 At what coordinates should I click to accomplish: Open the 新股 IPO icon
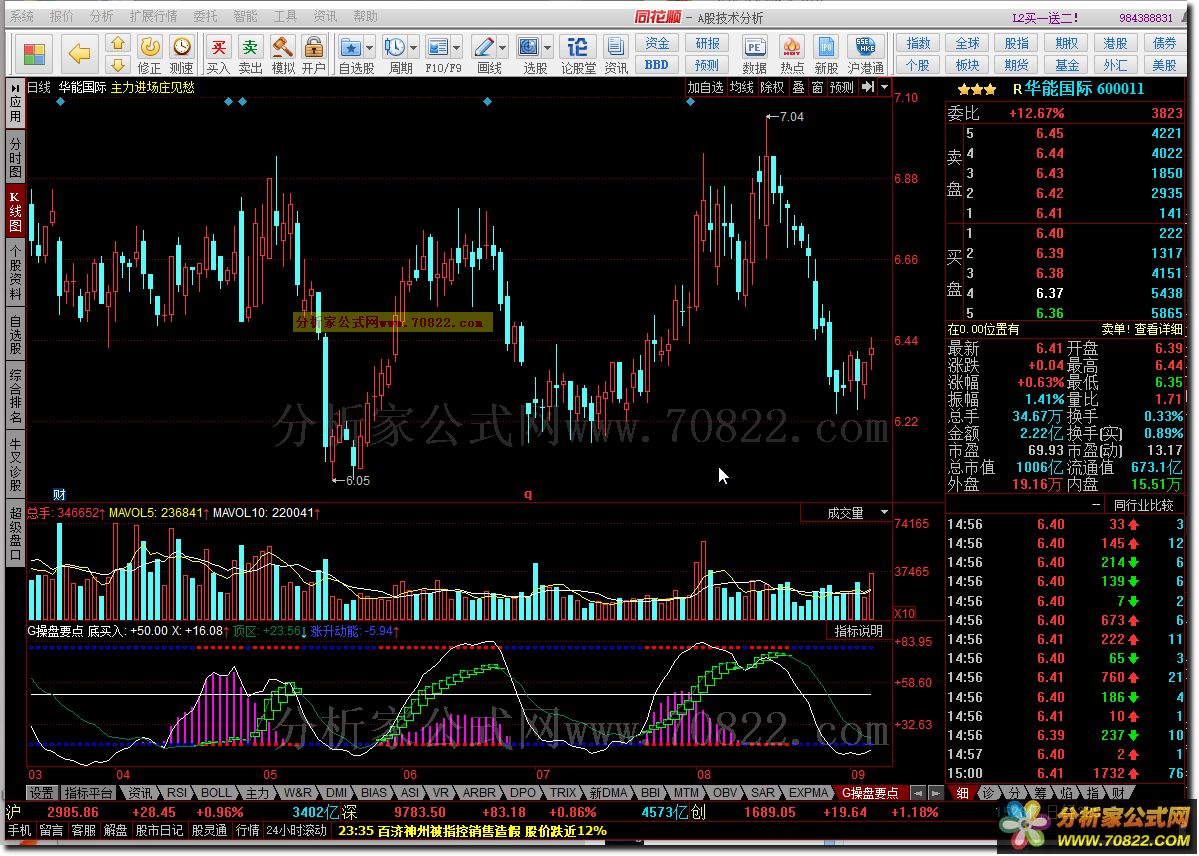pyautogui.click(x=826, y=55)
